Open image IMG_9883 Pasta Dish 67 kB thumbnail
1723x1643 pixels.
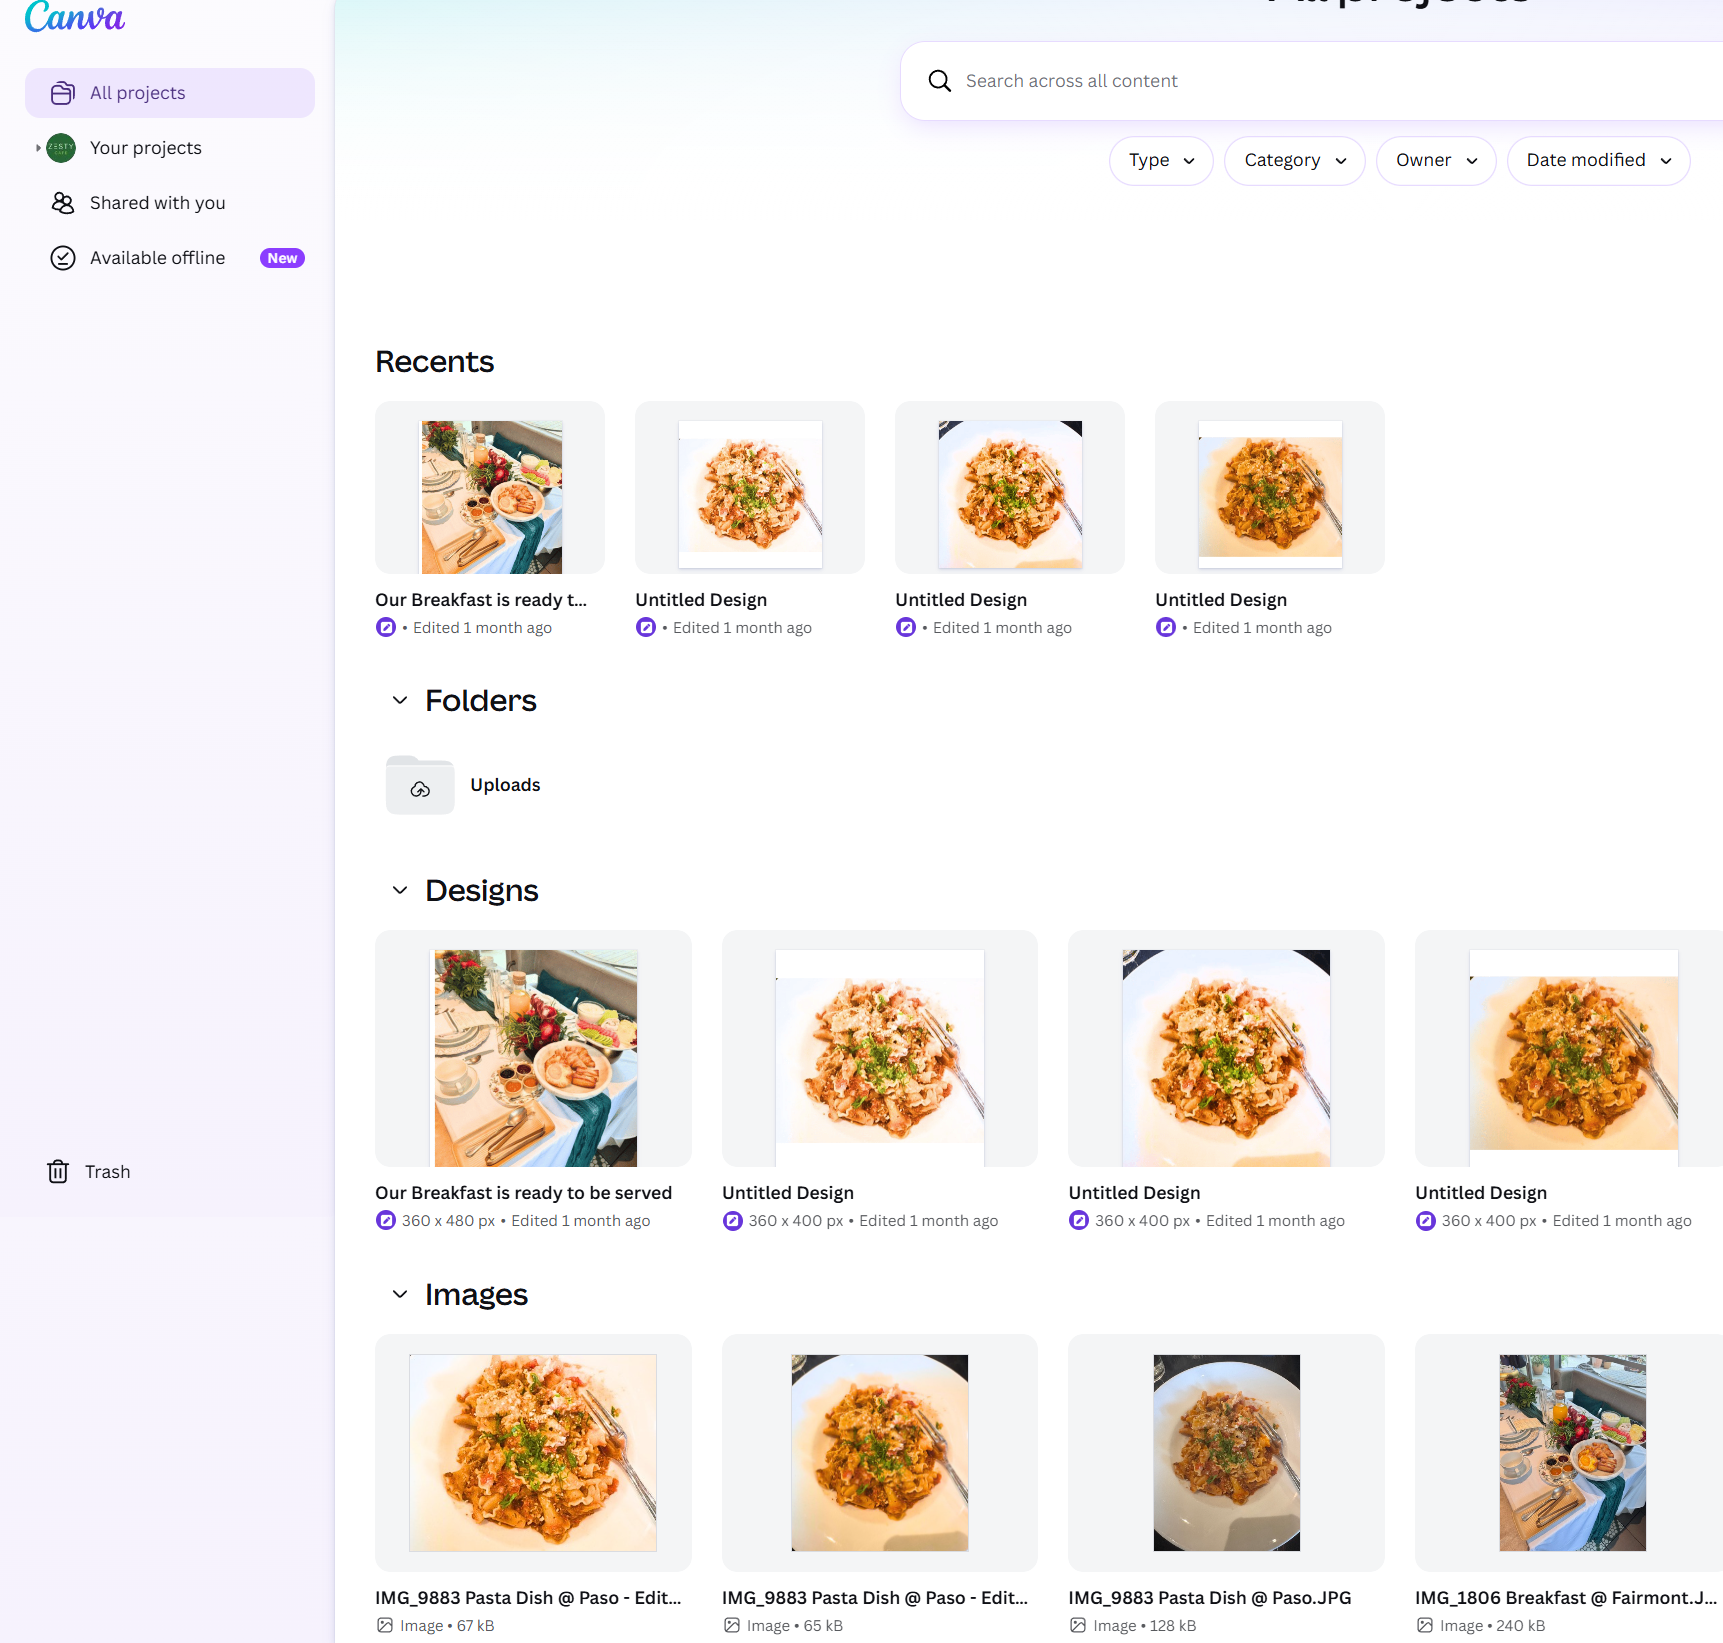point(533,1453)
